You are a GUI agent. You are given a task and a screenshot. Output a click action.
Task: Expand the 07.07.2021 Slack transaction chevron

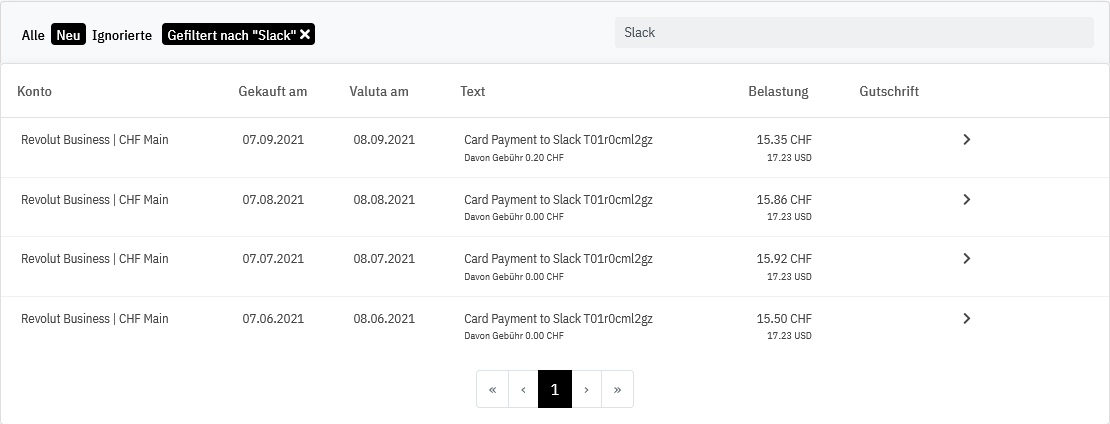tap(966, 259)
